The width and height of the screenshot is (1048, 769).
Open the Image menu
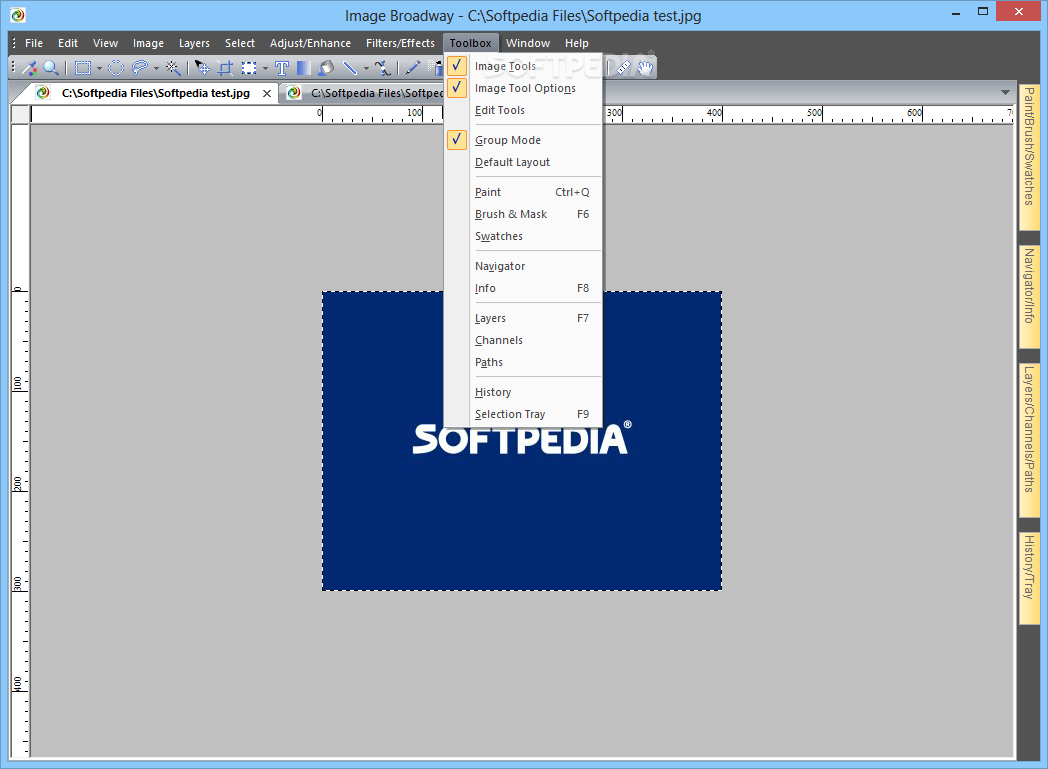[x=148, y=43]
